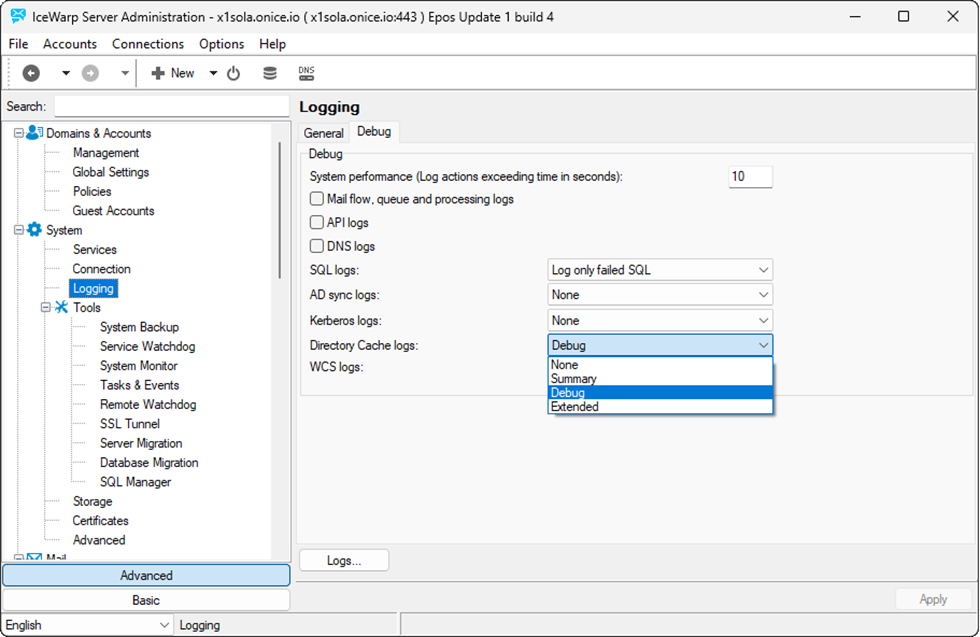Open SSL Tunnel tool
Viewport: 980px width, 637px height.
point(130,424)
